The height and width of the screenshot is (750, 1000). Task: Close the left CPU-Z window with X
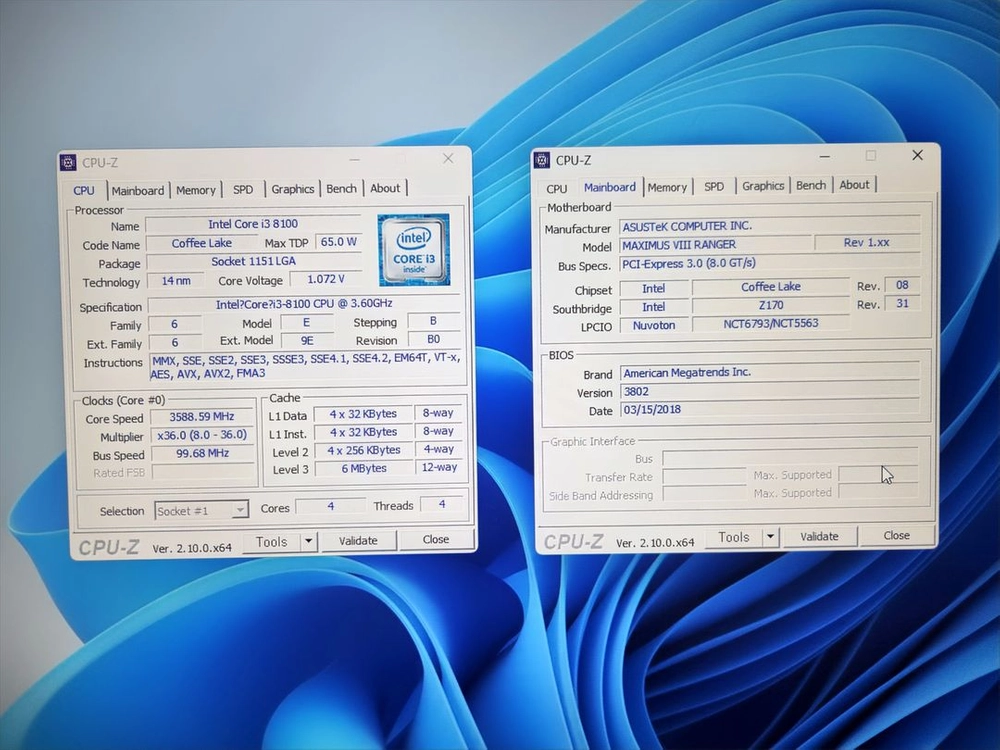click(448, 158)
